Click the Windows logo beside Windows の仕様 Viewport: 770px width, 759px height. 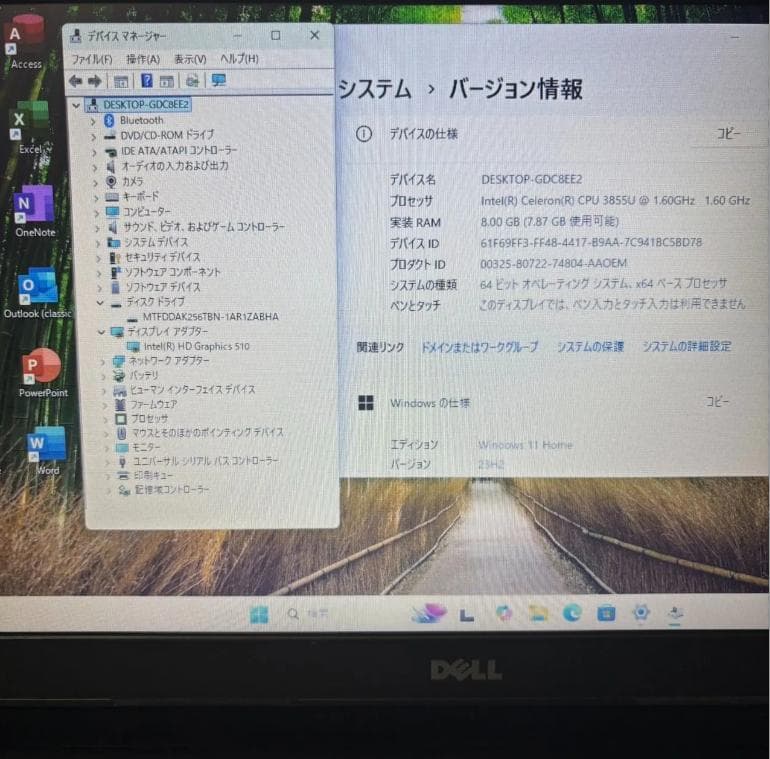[x=366, y=403]
